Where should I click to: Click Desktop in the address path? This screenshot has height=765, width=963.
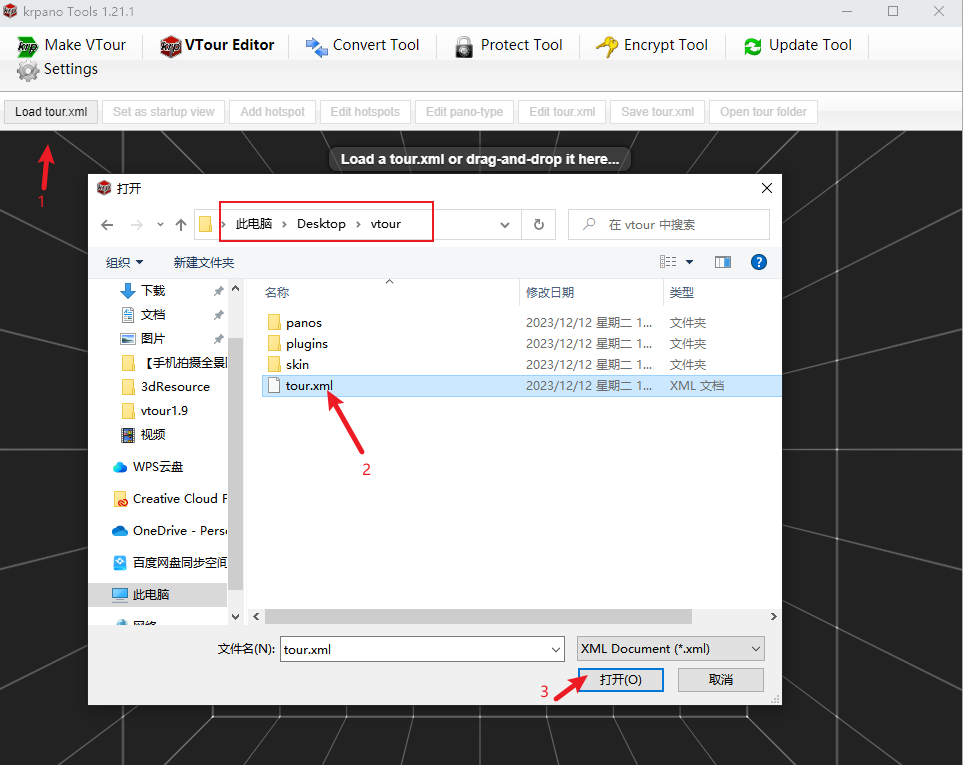tap(321, 224)
